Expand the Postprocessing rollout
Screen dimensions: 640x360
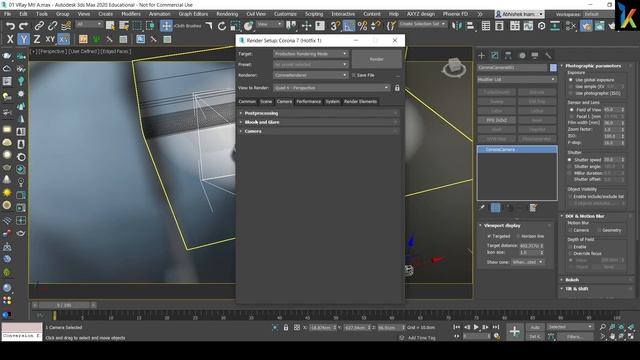click(x=319, y=113)
